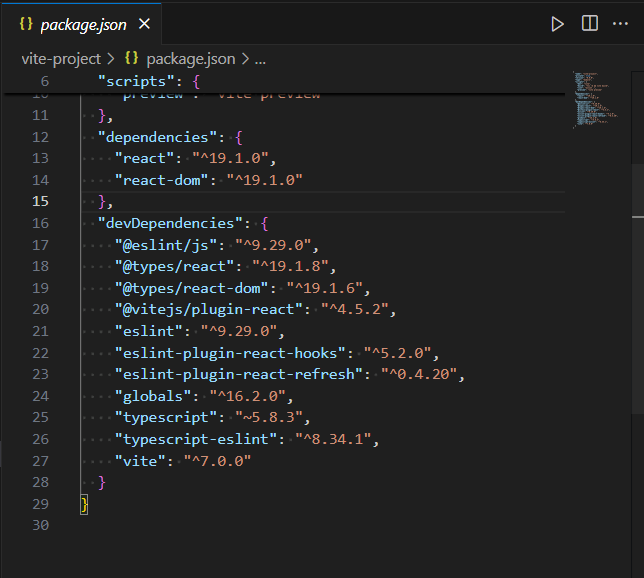Click the version value "^0.4.20"
Viewport: 644px width, 578px height.
tap(419, 374)
